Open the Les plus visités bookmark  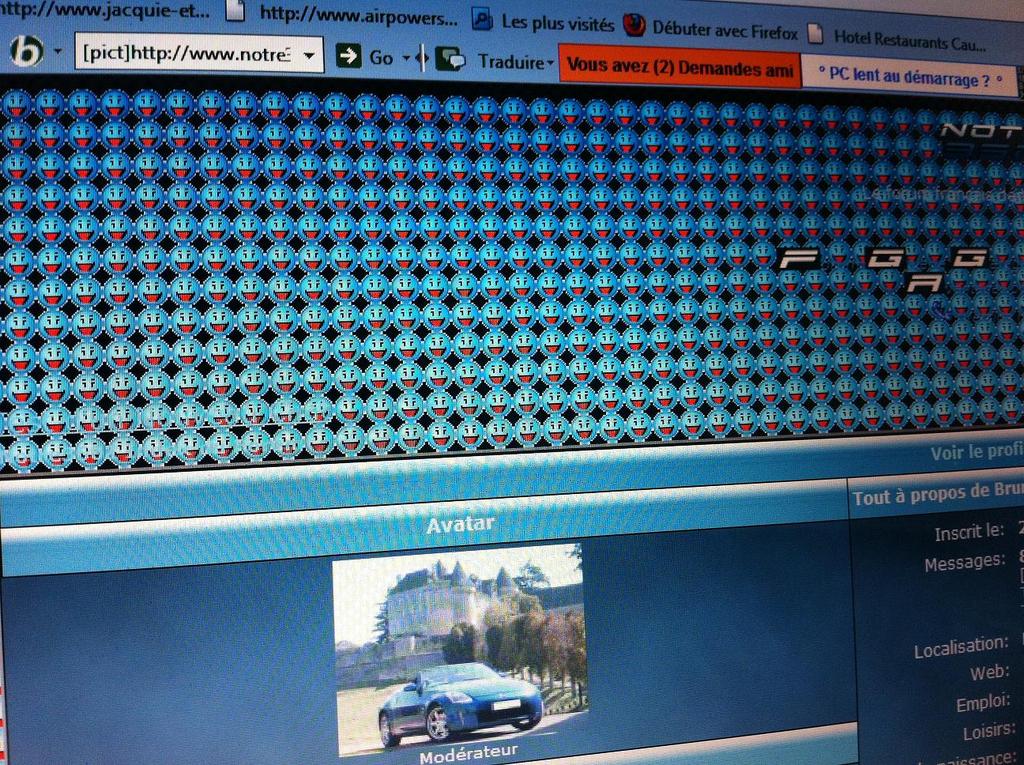click(557, 23)
